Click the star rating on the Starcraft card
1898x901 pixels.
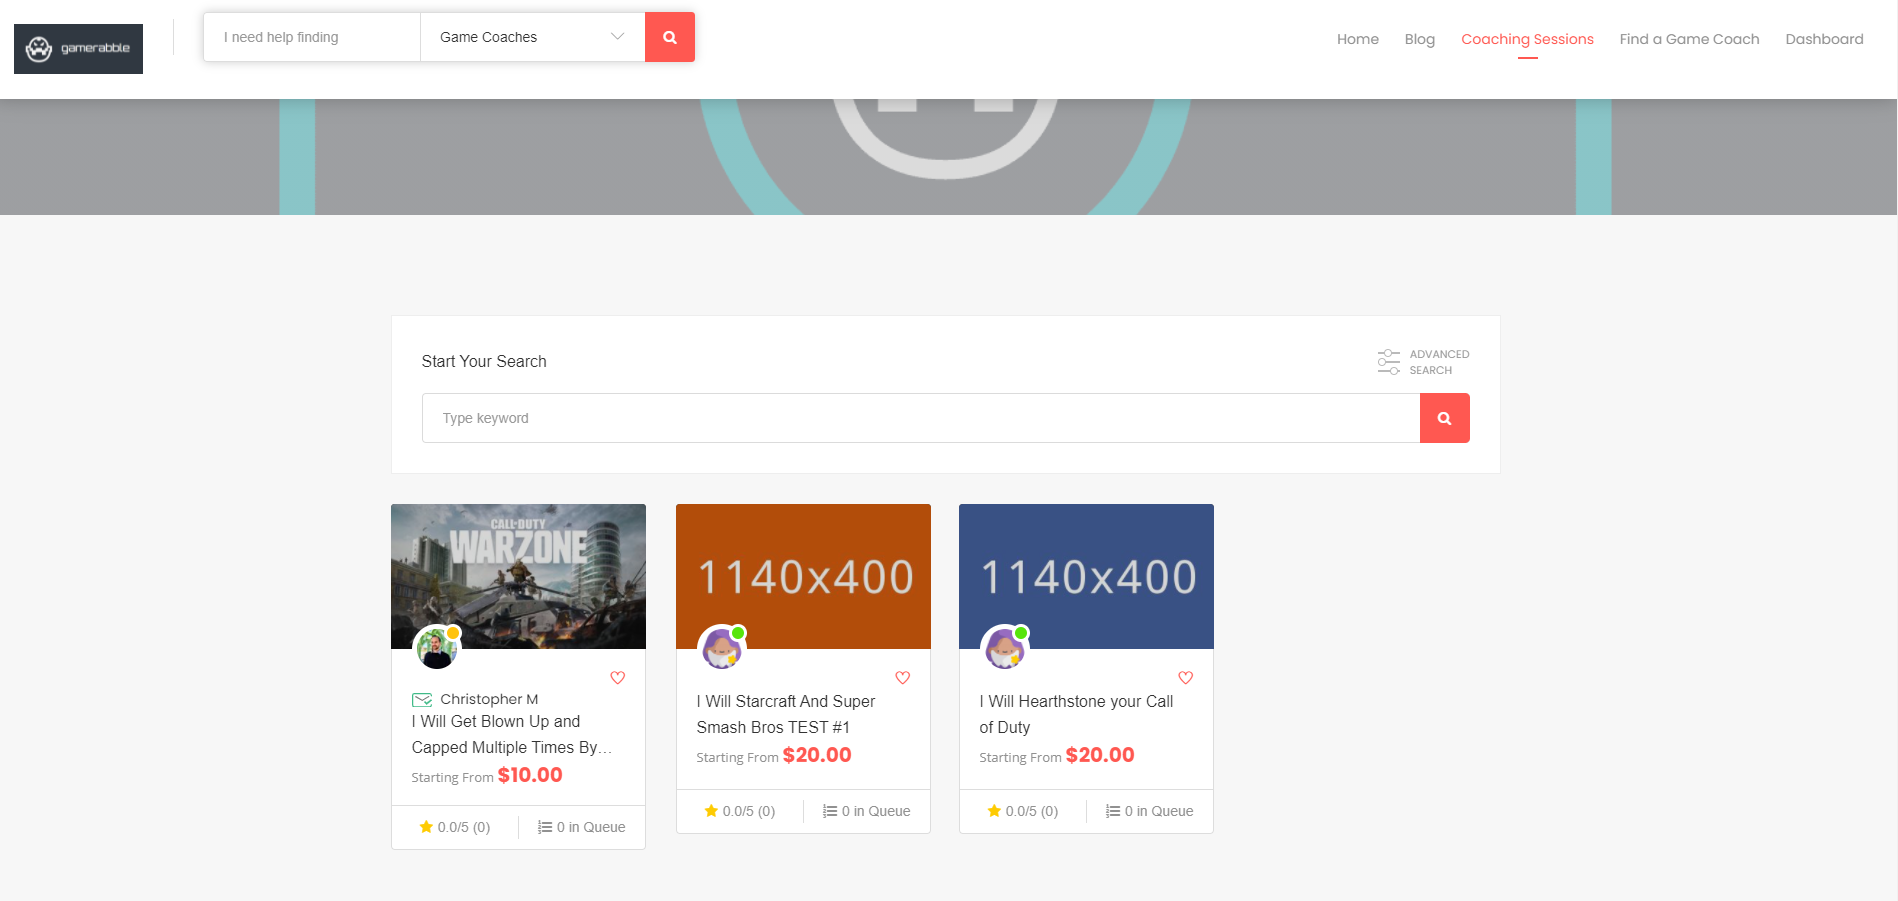[740, 811]
